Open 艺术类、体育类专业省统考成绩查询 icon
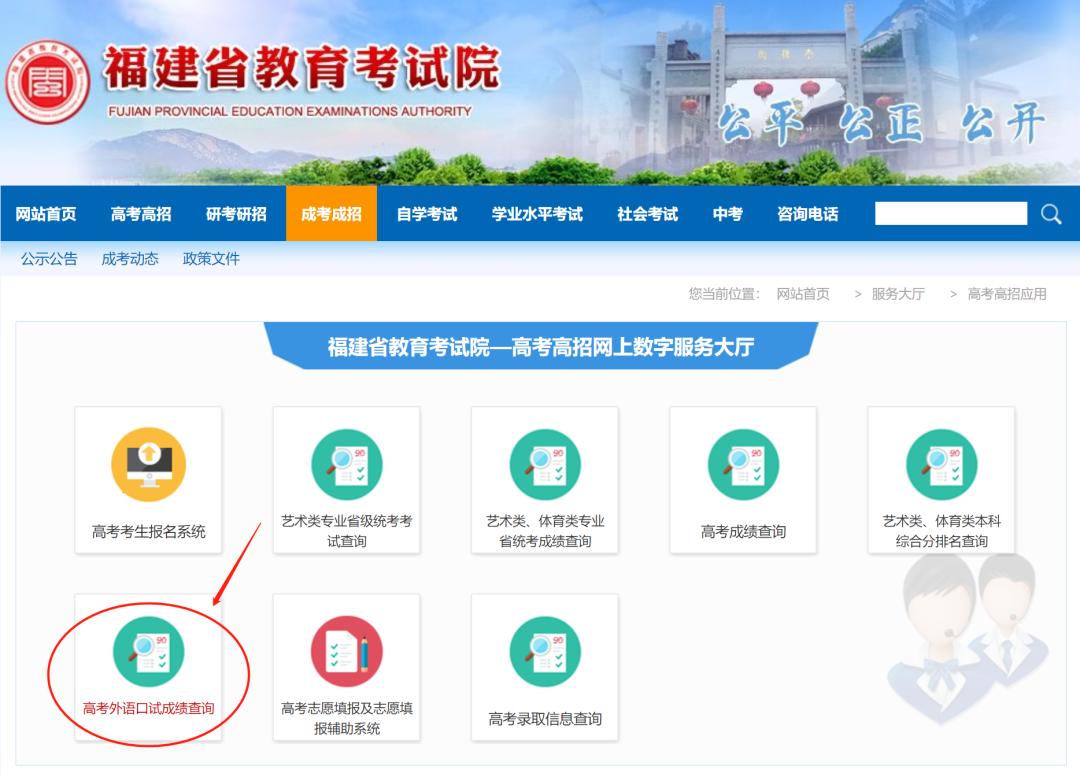 click(544, 479)
